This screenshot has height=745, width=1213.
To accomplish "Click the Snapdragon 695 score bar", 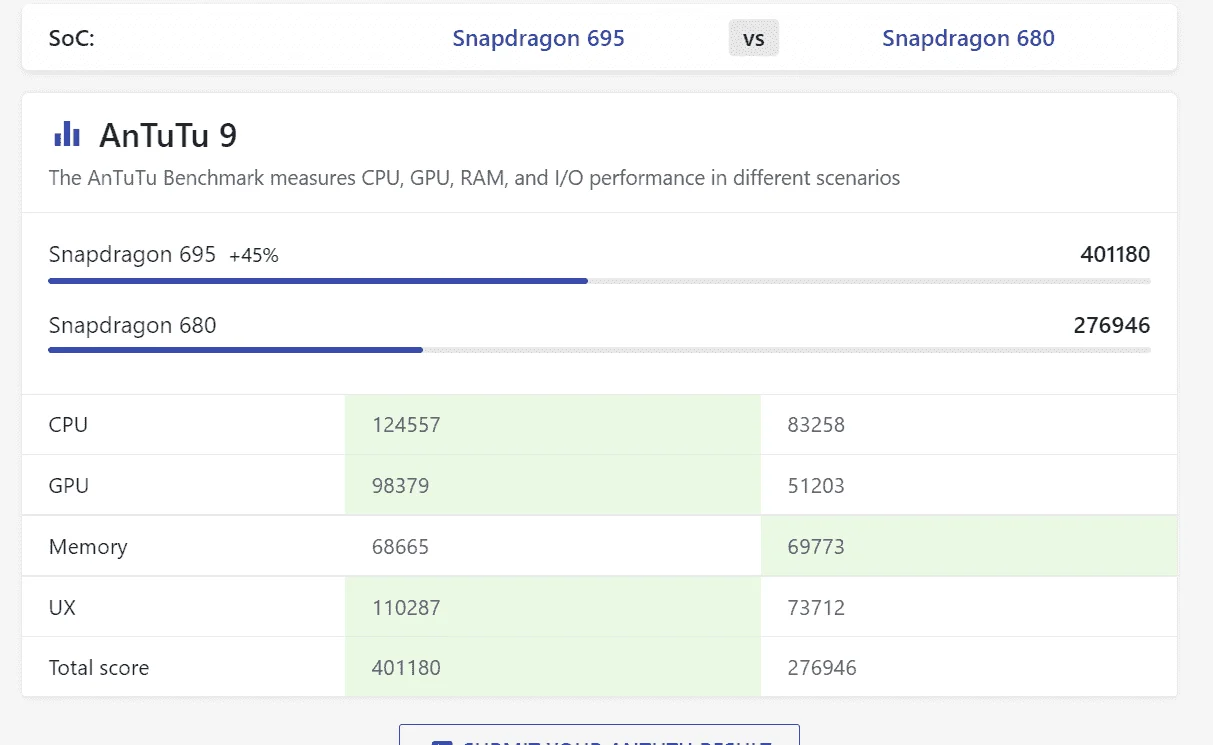I will pos(599,281).
